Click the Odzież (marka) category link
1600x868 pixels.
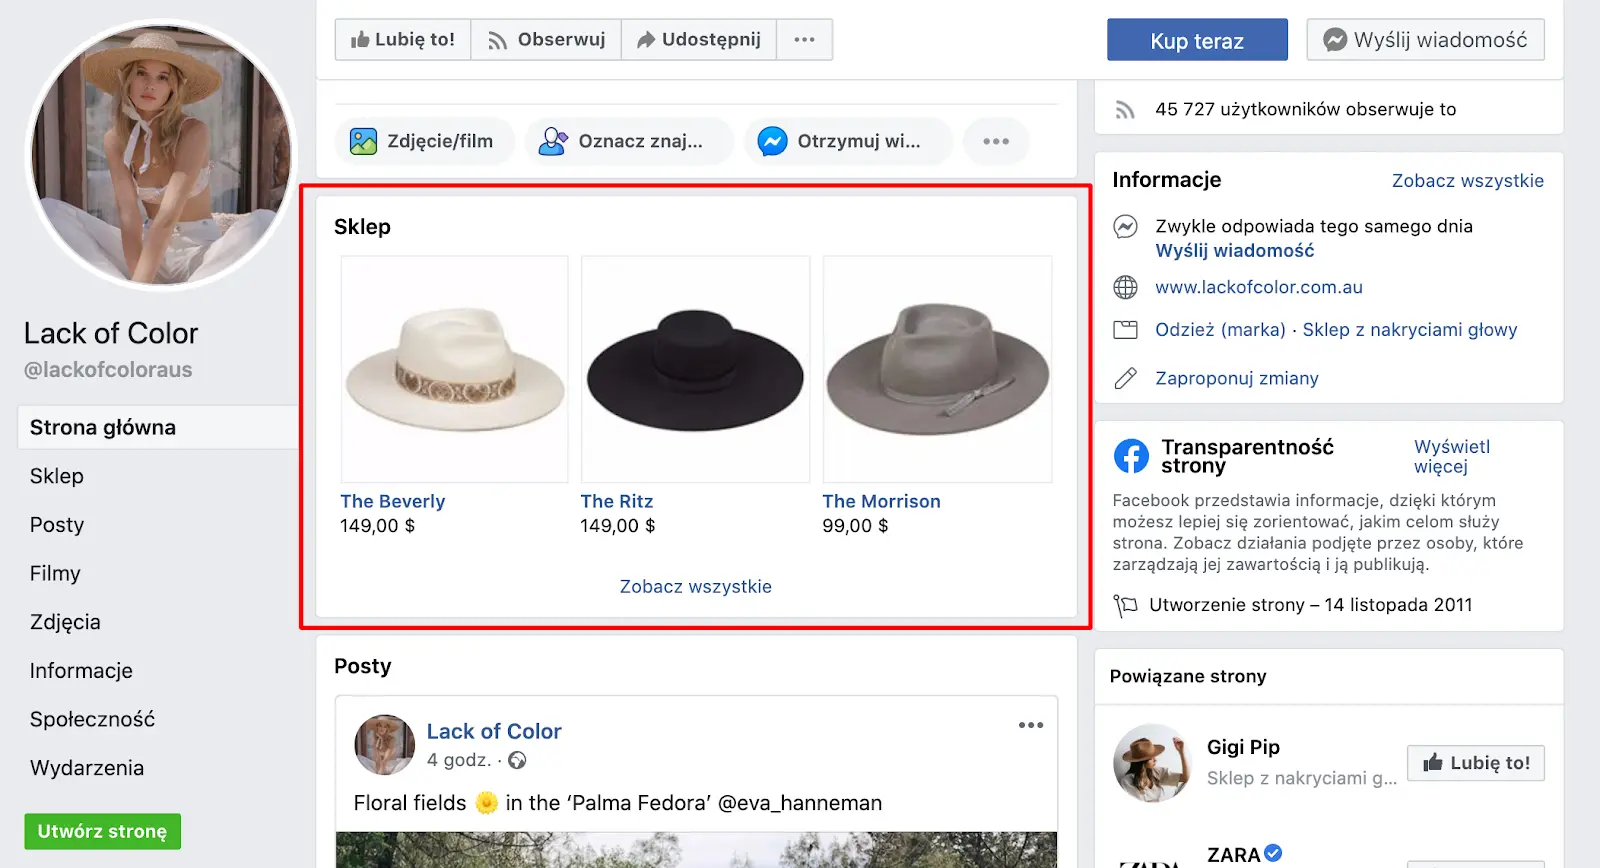1220,330
